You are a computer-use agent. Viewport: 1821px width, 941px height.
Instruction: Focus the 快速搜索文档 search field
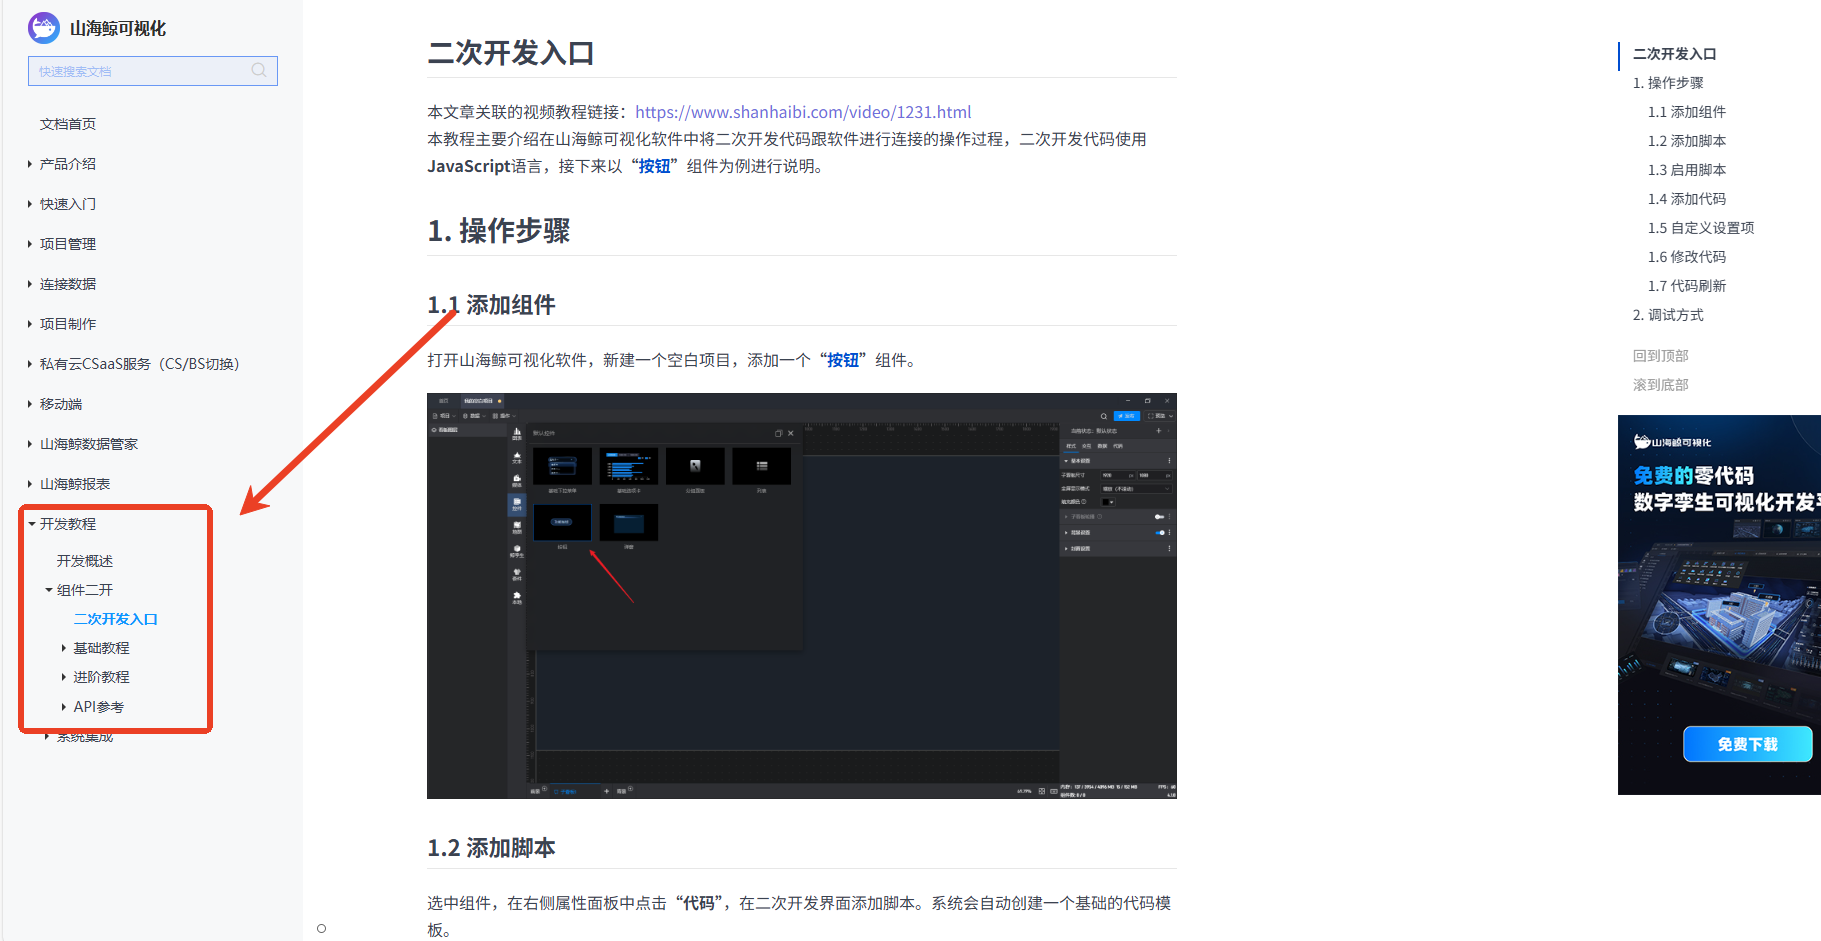point(153,71)
